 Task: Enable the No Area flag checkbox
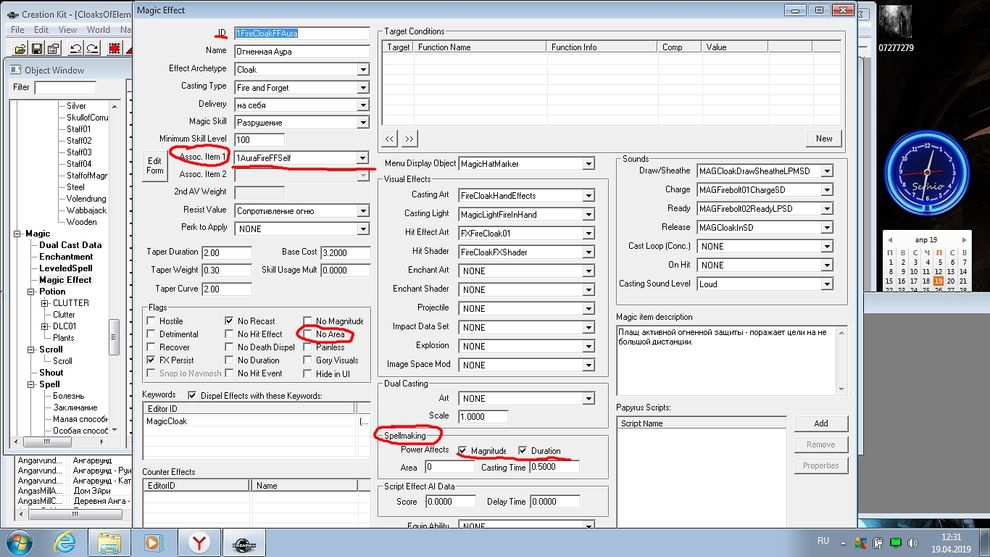(309, 334)
